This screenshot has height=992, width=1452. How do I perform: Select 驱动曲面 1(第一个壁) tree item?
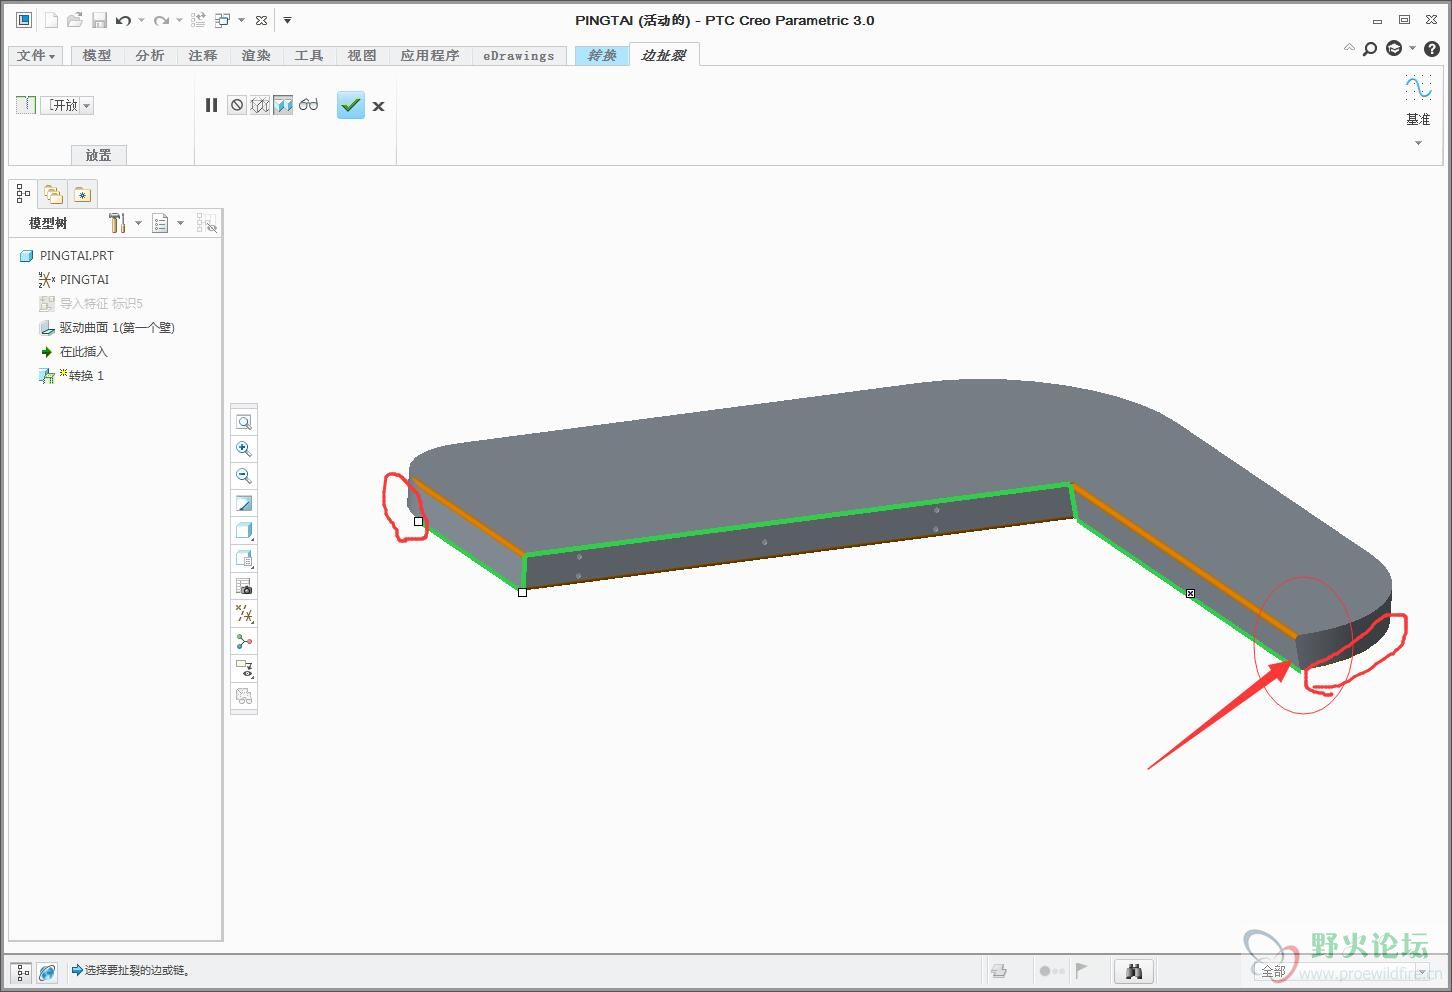coord(107,328)
